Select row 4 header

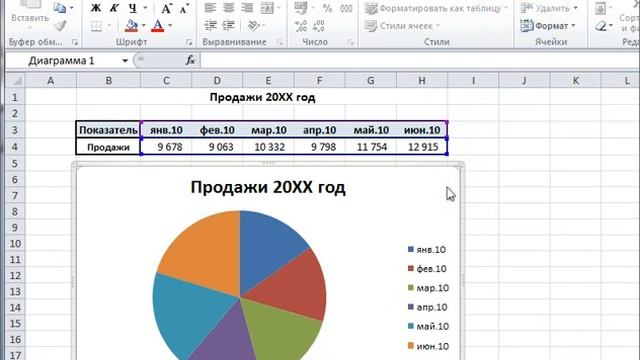15,147
